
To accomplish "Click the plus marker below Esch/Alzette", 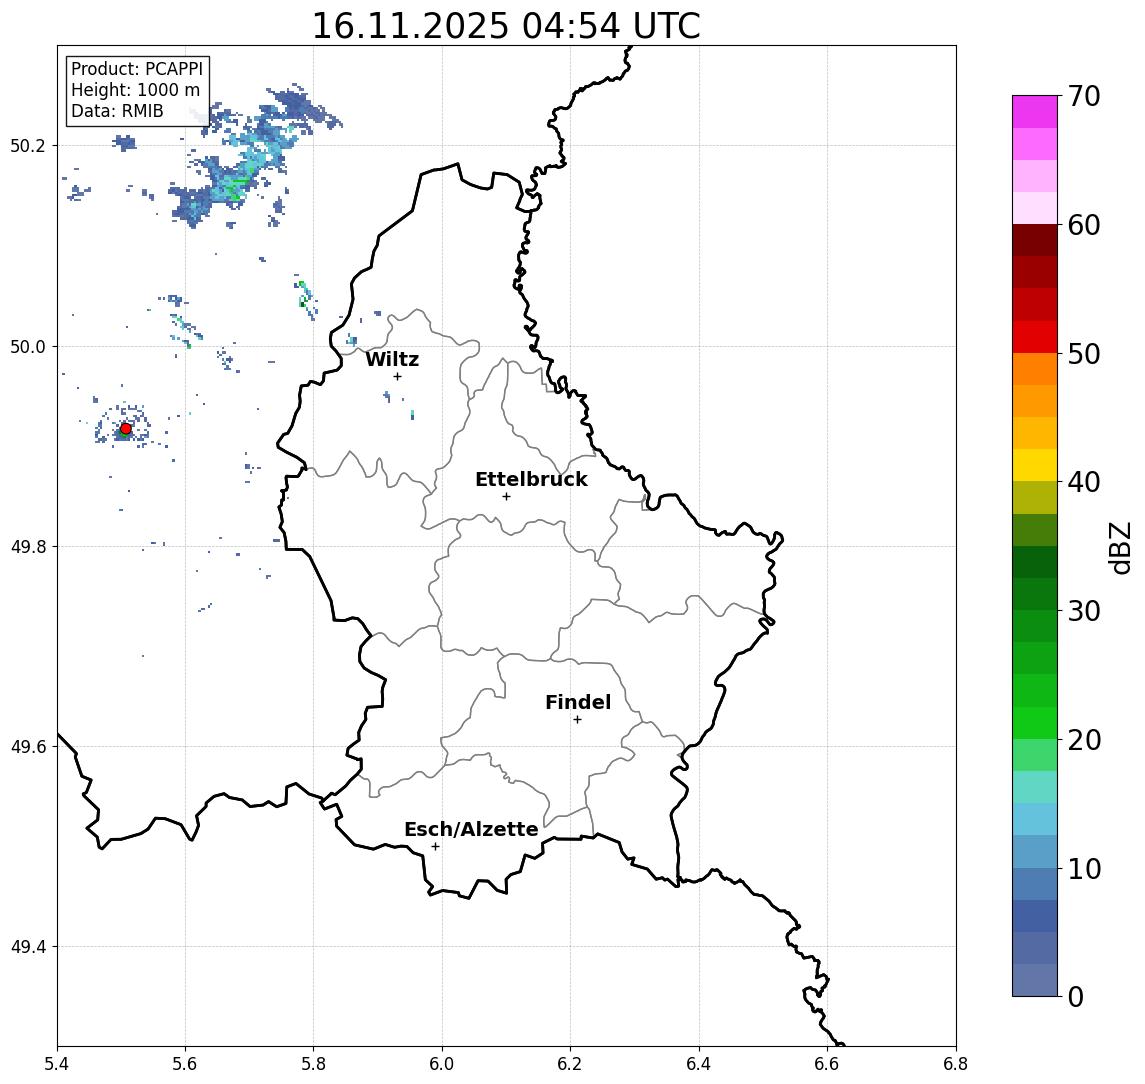I will point(435,847).
